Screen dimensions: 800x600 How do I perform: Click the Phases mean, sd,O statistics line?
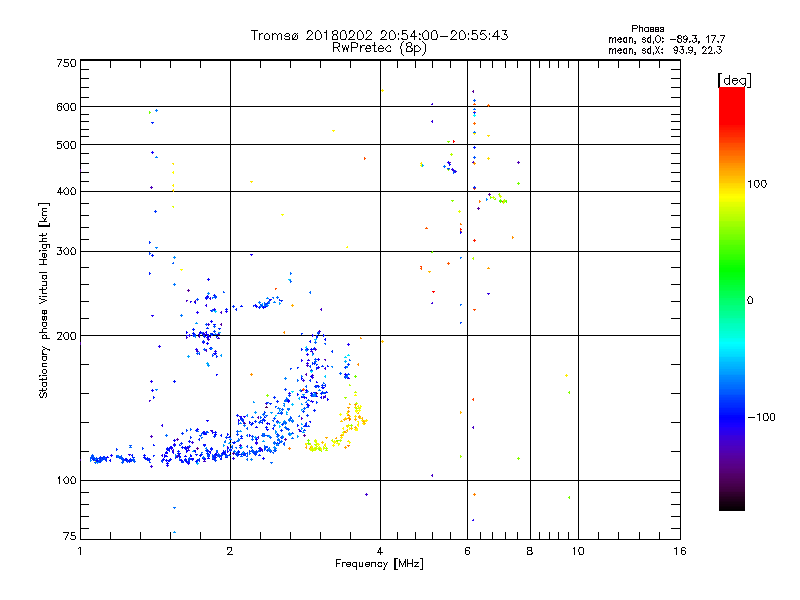click(x=666, y=39)
